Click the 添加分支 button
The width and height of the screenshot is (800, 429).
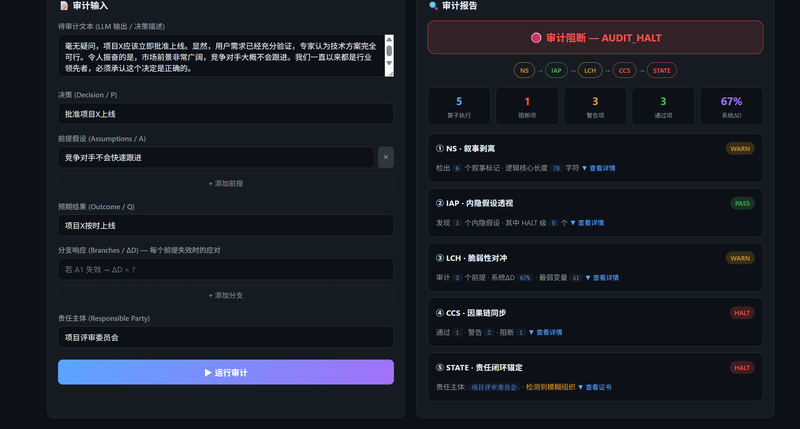click(226, 295)
